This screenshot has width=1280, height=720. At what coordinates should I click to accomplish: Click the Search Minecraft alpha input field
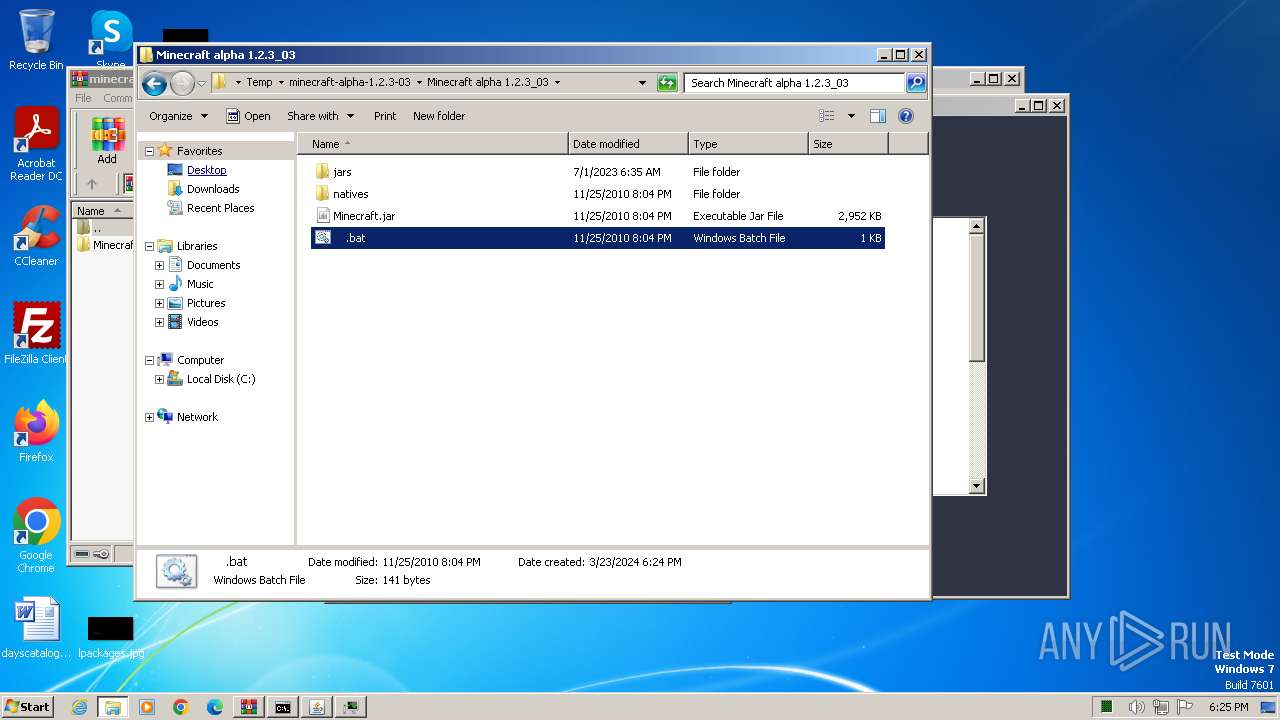coord(795,83)
